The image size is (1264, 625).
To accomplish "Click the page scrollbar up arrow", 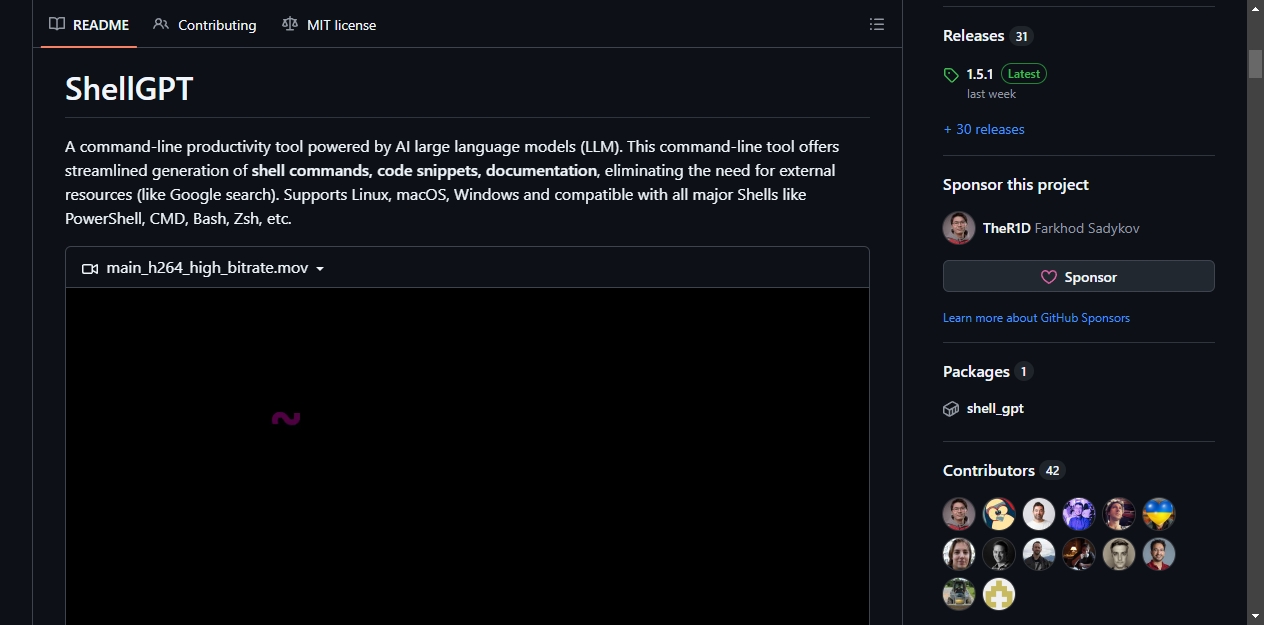I will coord(1255,9).
